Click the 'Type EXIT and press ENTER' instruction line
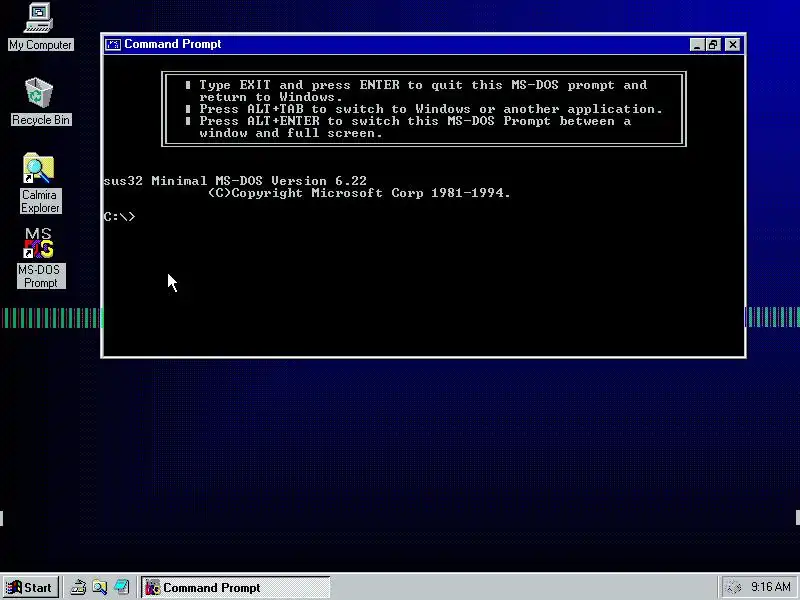This screenshot has height=600, width=800. pyautogui.click(x=423, y=85)
